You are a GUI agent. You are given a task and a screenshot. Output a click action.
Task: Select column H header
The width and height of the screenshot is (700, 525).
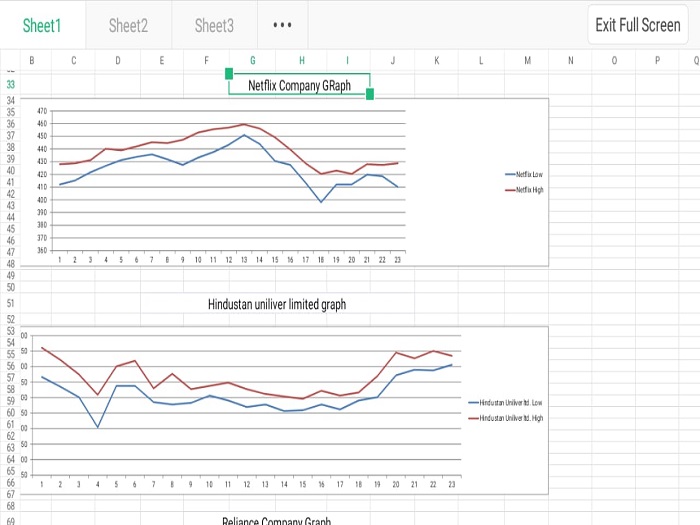click(x=302, y=60)
